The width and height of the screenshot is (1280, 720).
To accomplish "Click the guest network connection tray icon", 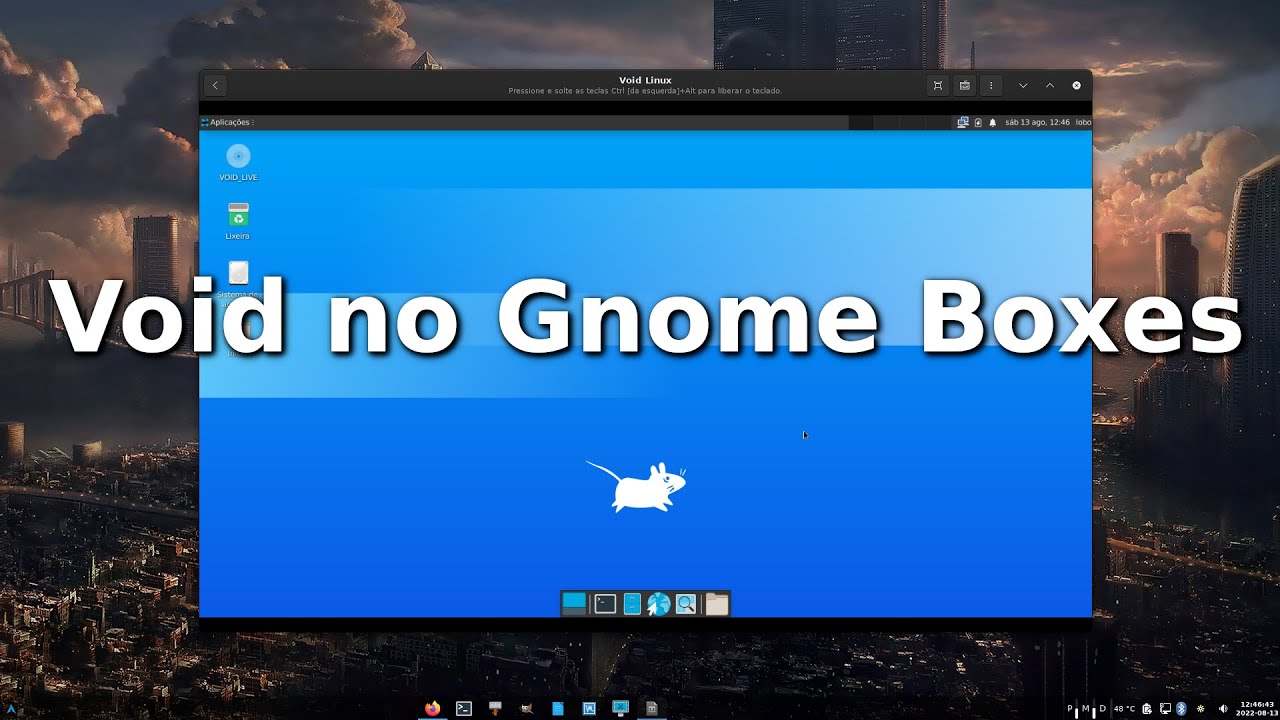I will [x=963, y=122].
